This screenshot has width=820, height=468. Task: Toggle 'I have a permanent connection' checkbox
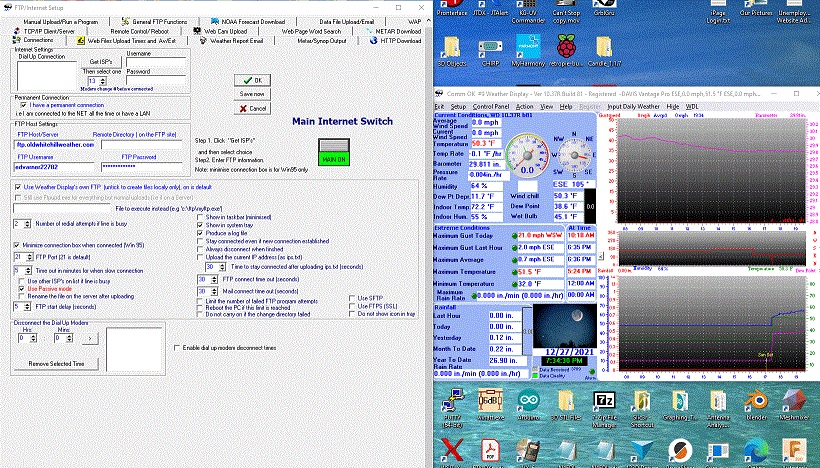pos(24,105)
